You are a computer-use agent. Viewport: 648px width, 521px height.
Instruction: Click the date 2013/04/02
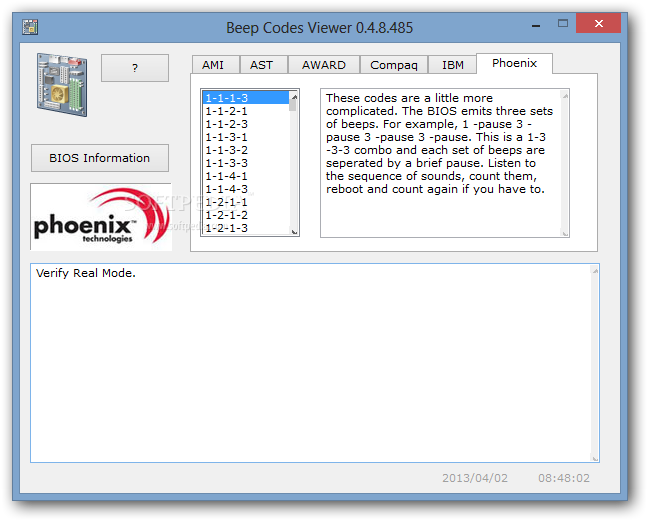(x=475, y=478)
